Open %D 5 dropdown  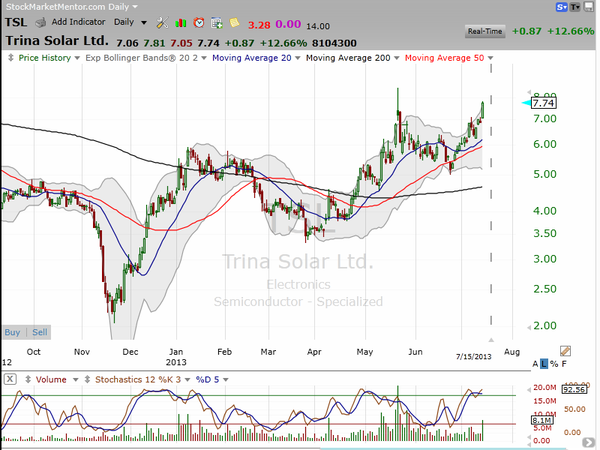coord(226,380)
